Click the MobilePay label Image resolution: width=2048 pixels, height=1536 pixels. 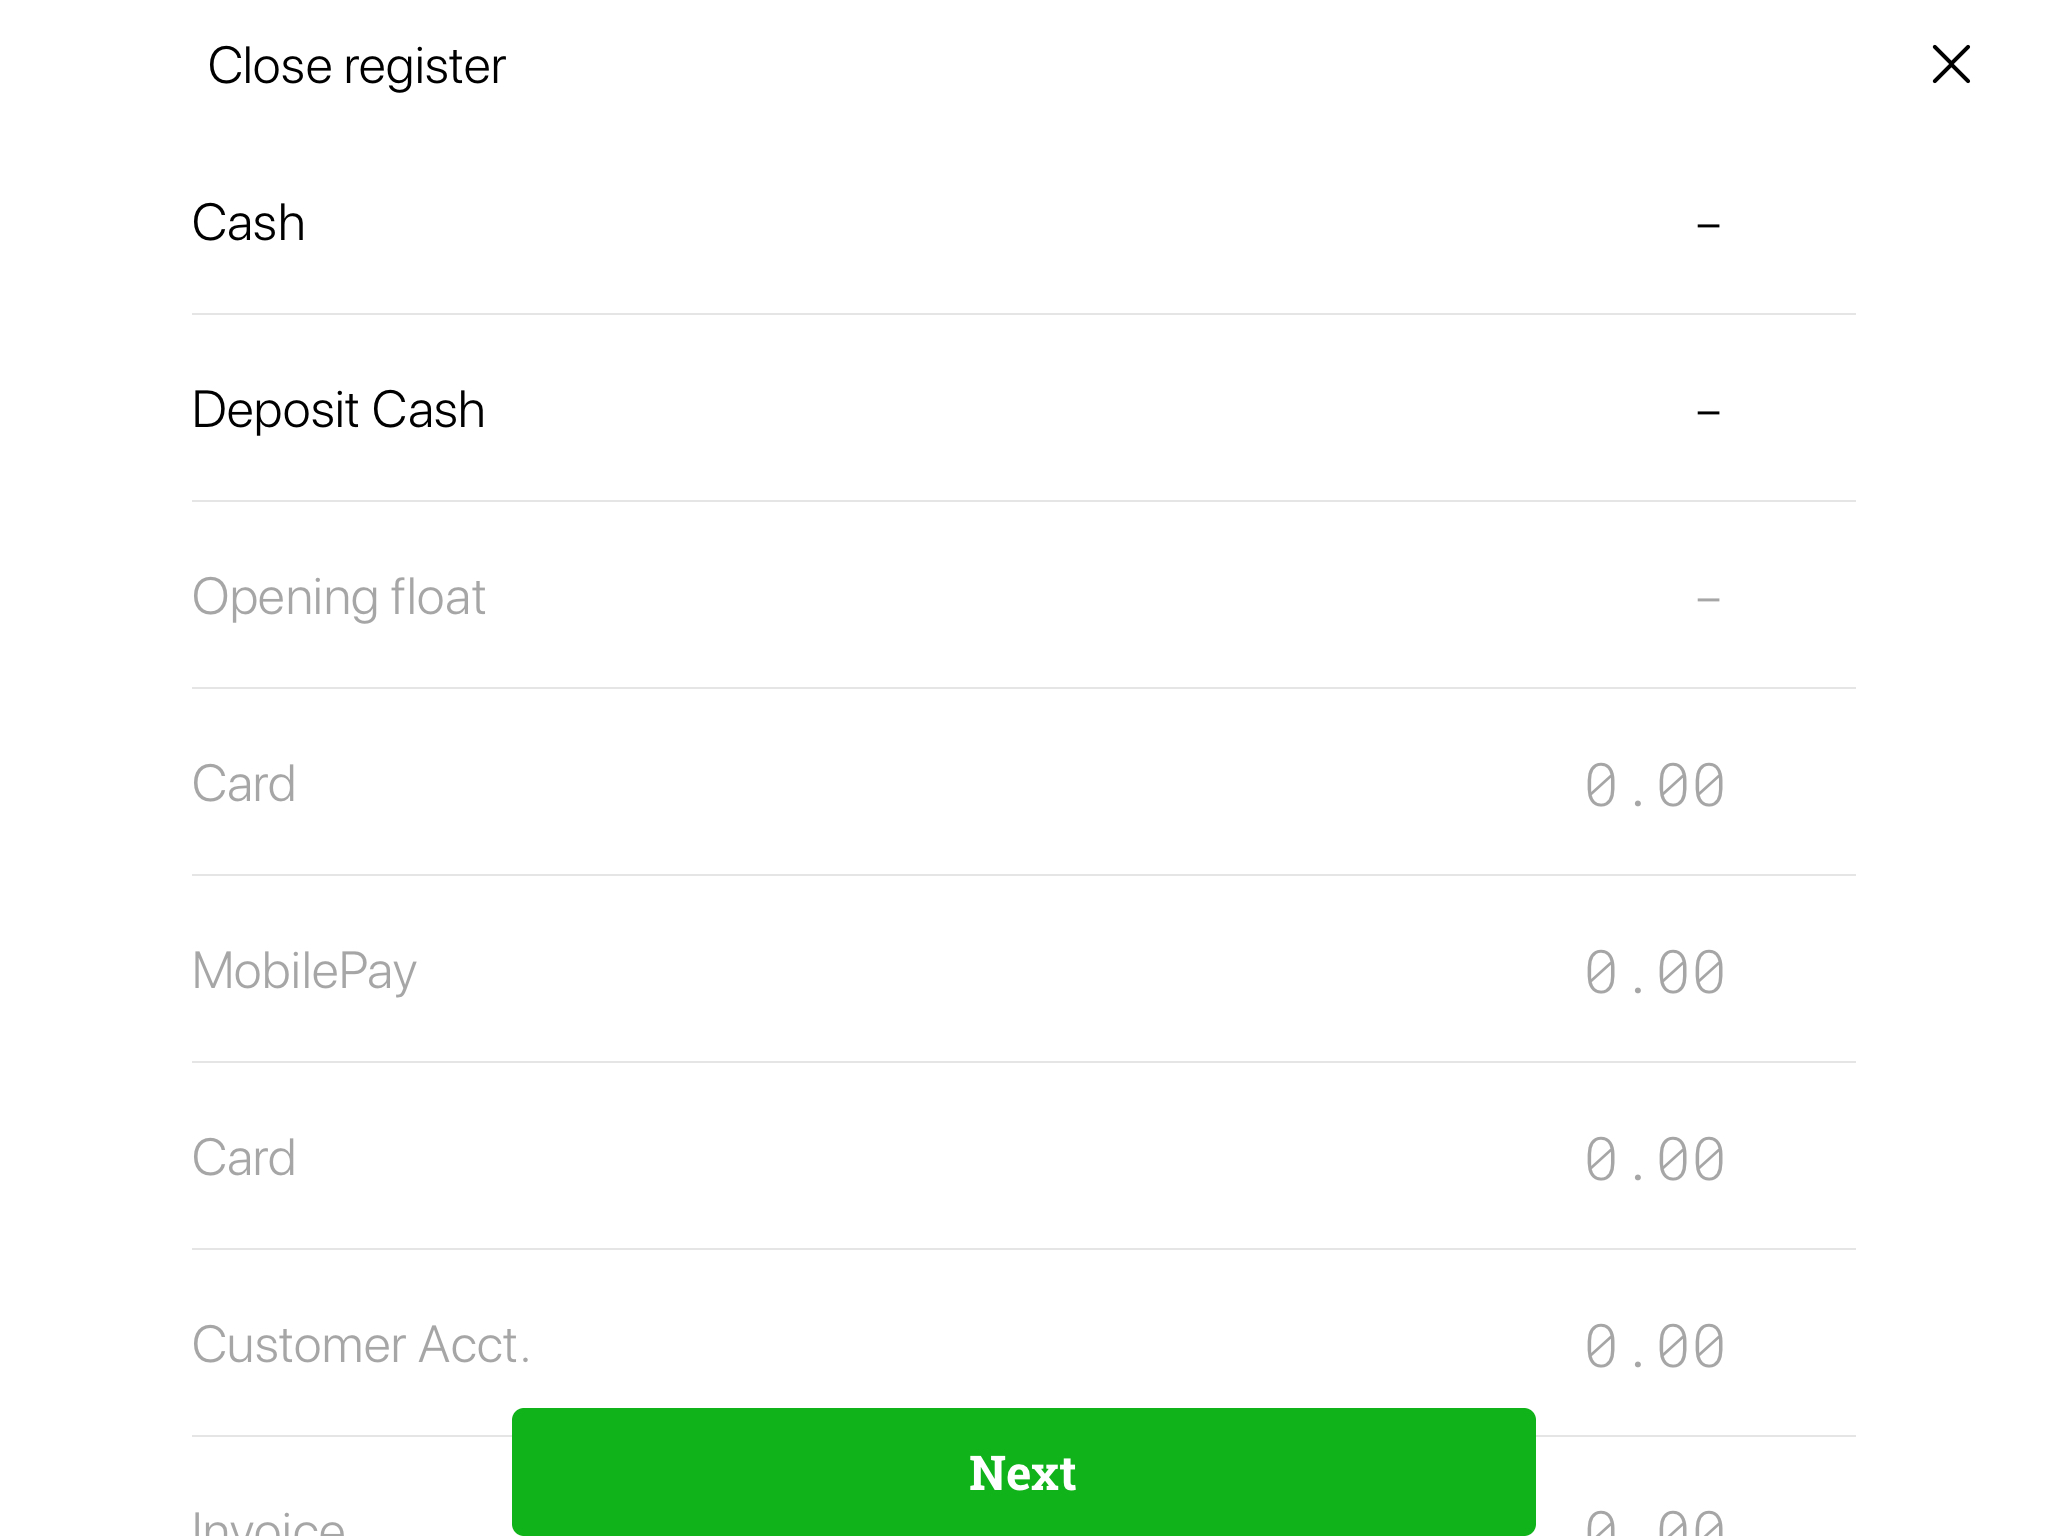point(303,971)
